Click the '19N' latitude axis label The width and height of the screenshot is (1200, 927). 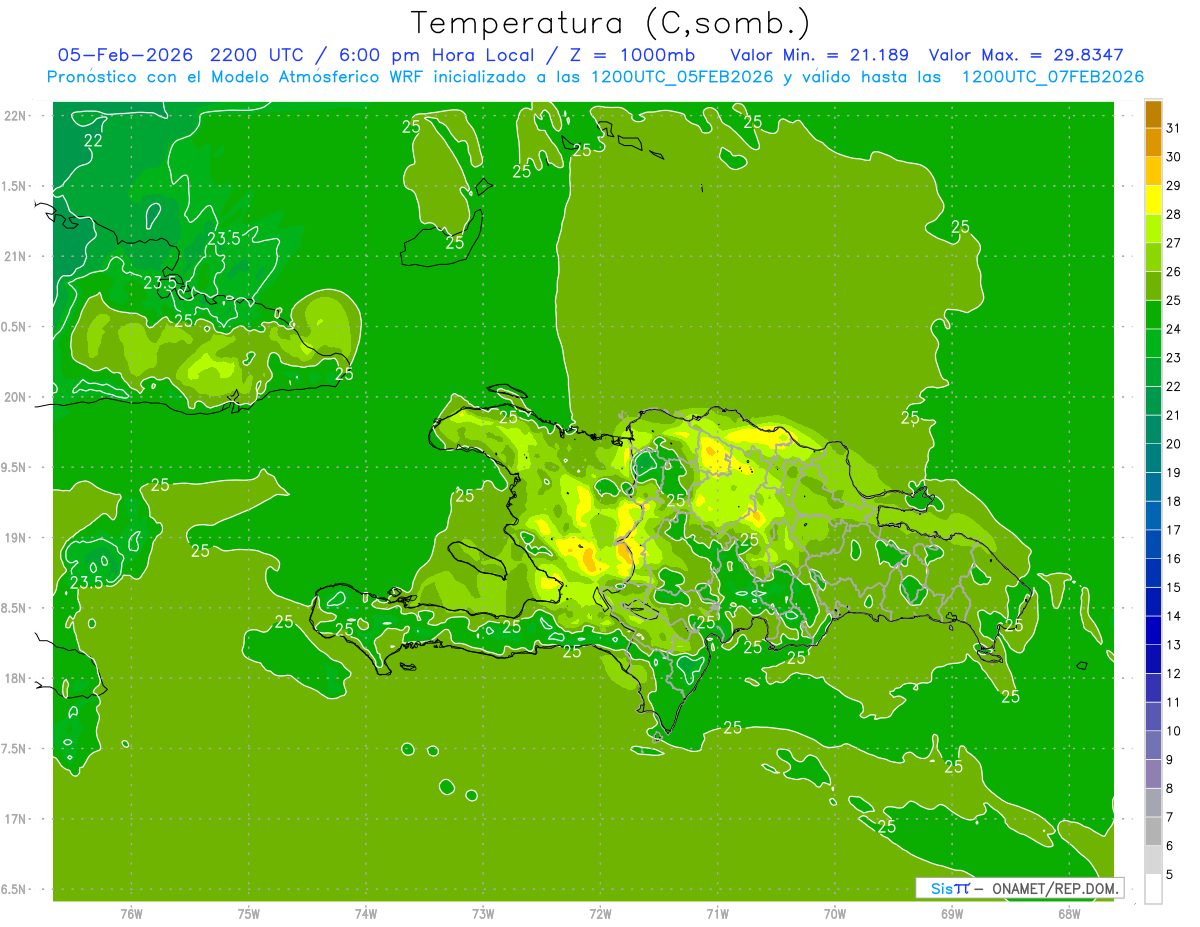click(14, 538)
